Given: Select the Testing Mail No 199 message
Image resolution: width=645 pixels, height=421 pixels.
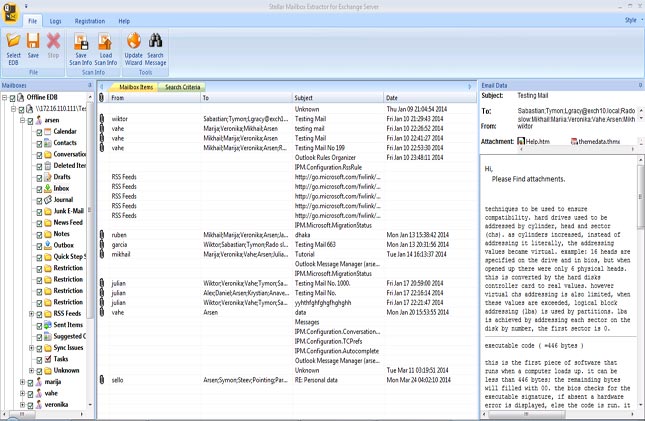Looking at the screenshot, I should tap(287, 148).
